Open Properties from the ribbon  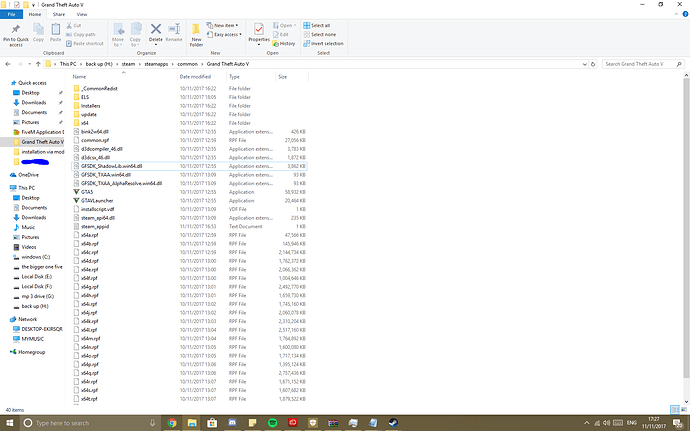(x=259, y=34)
